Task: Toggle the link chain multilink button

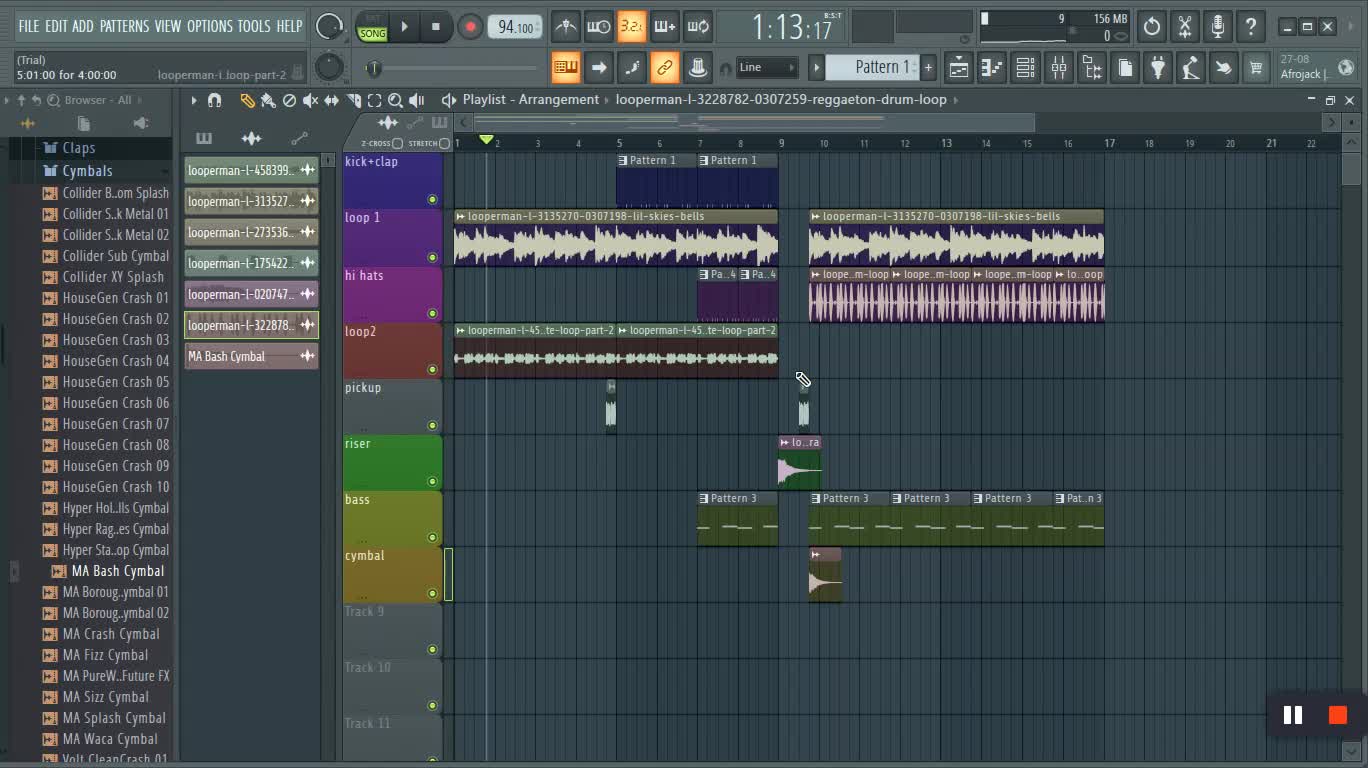Action: [664, 68]
